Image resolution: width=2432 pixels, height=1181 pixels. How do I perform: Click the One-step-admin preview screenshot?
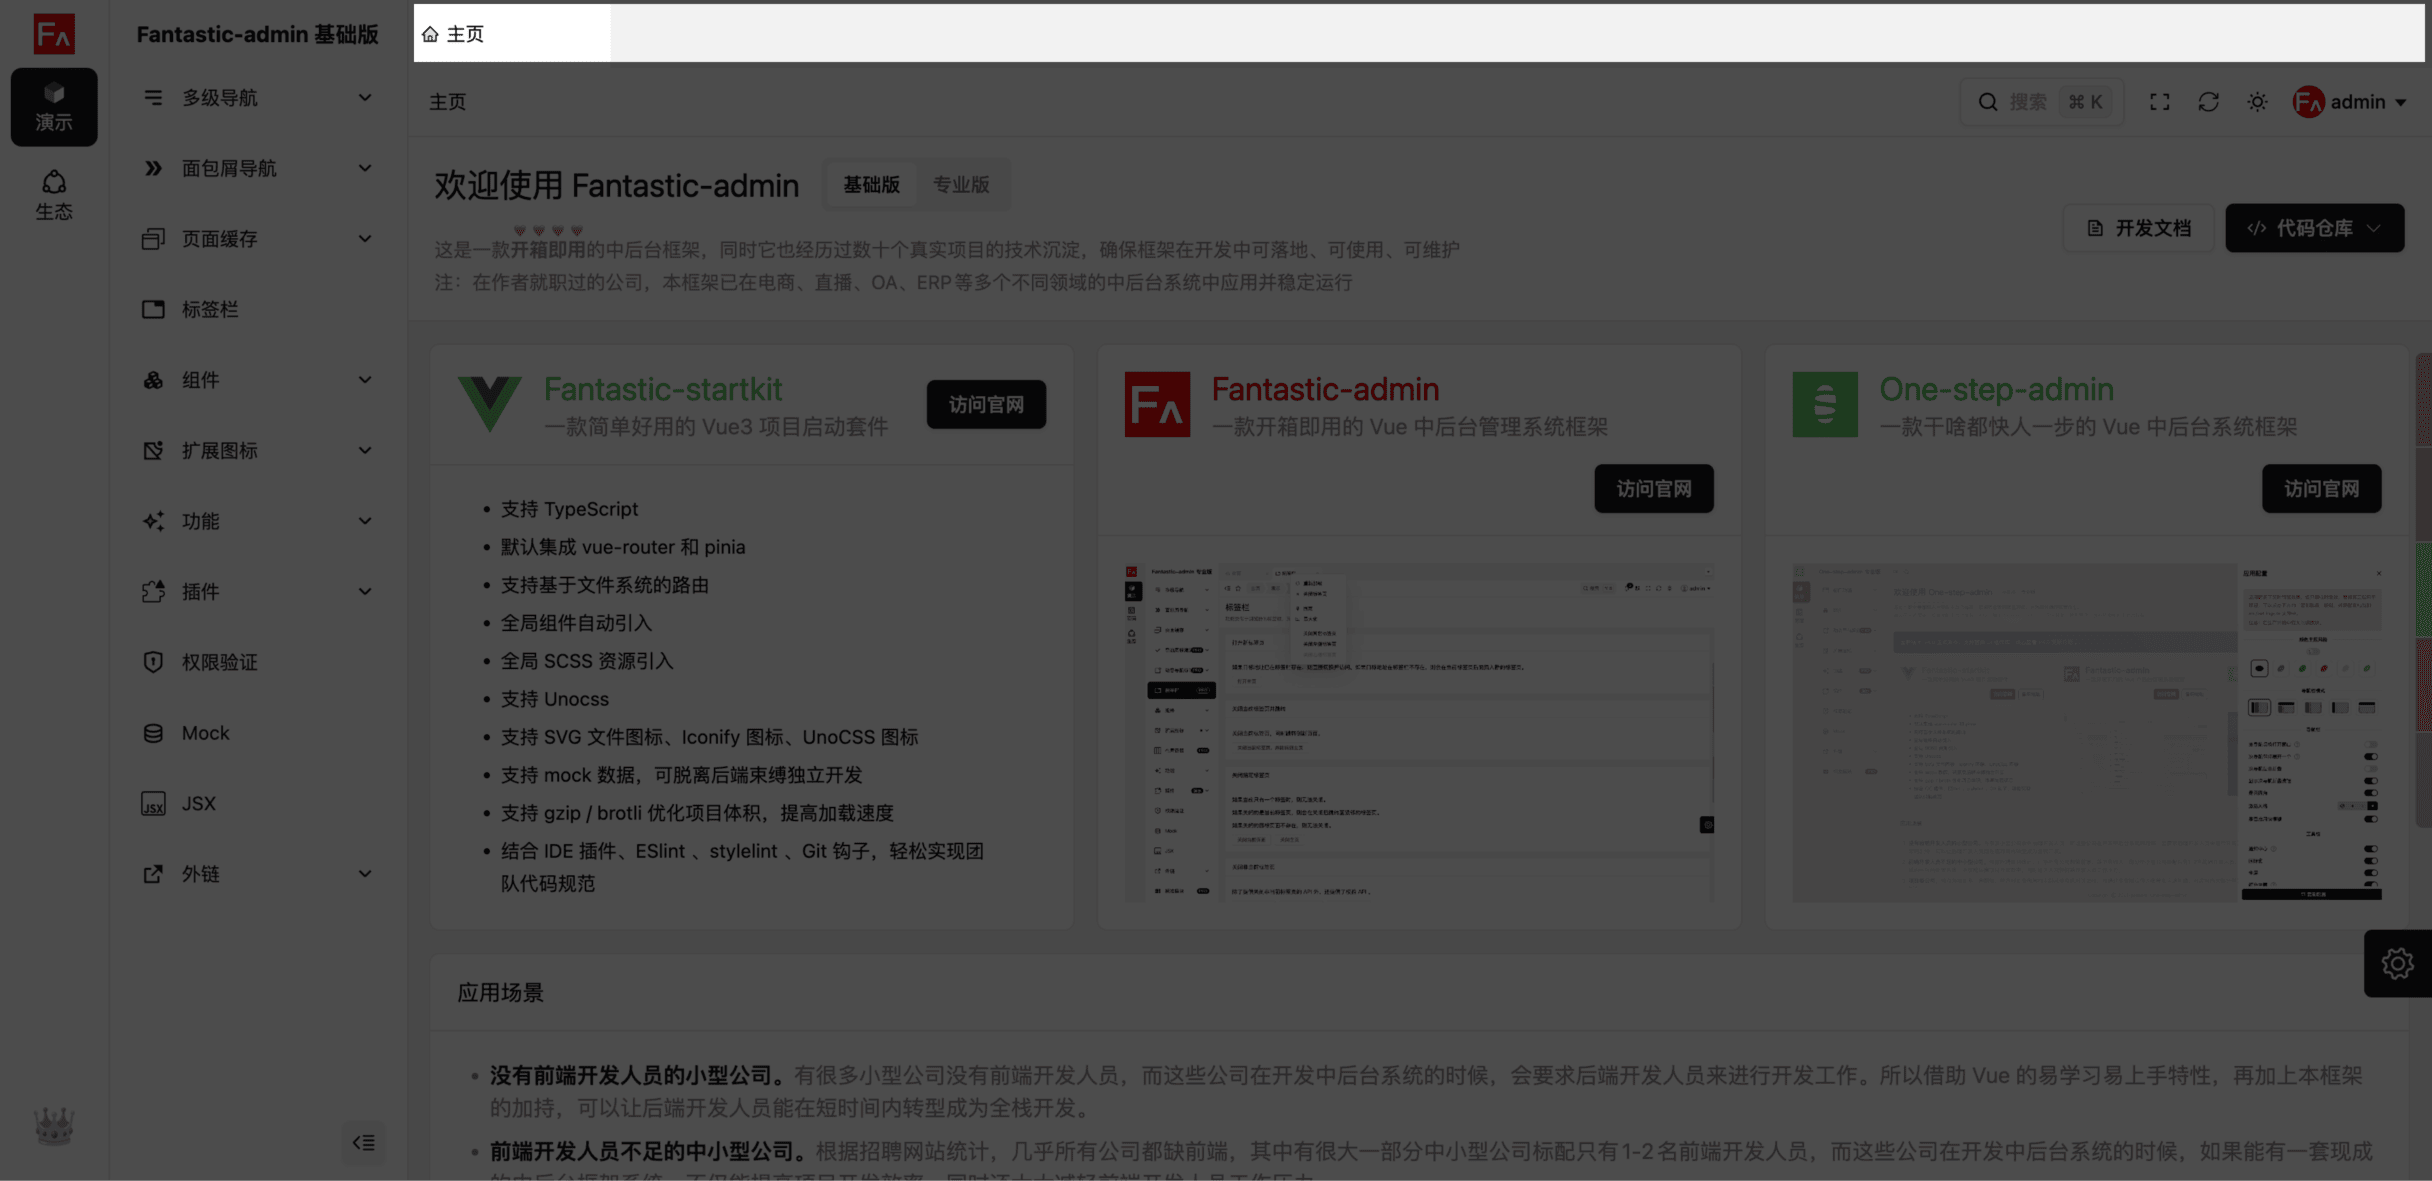pyautogui.click(x=2086, y=732)
